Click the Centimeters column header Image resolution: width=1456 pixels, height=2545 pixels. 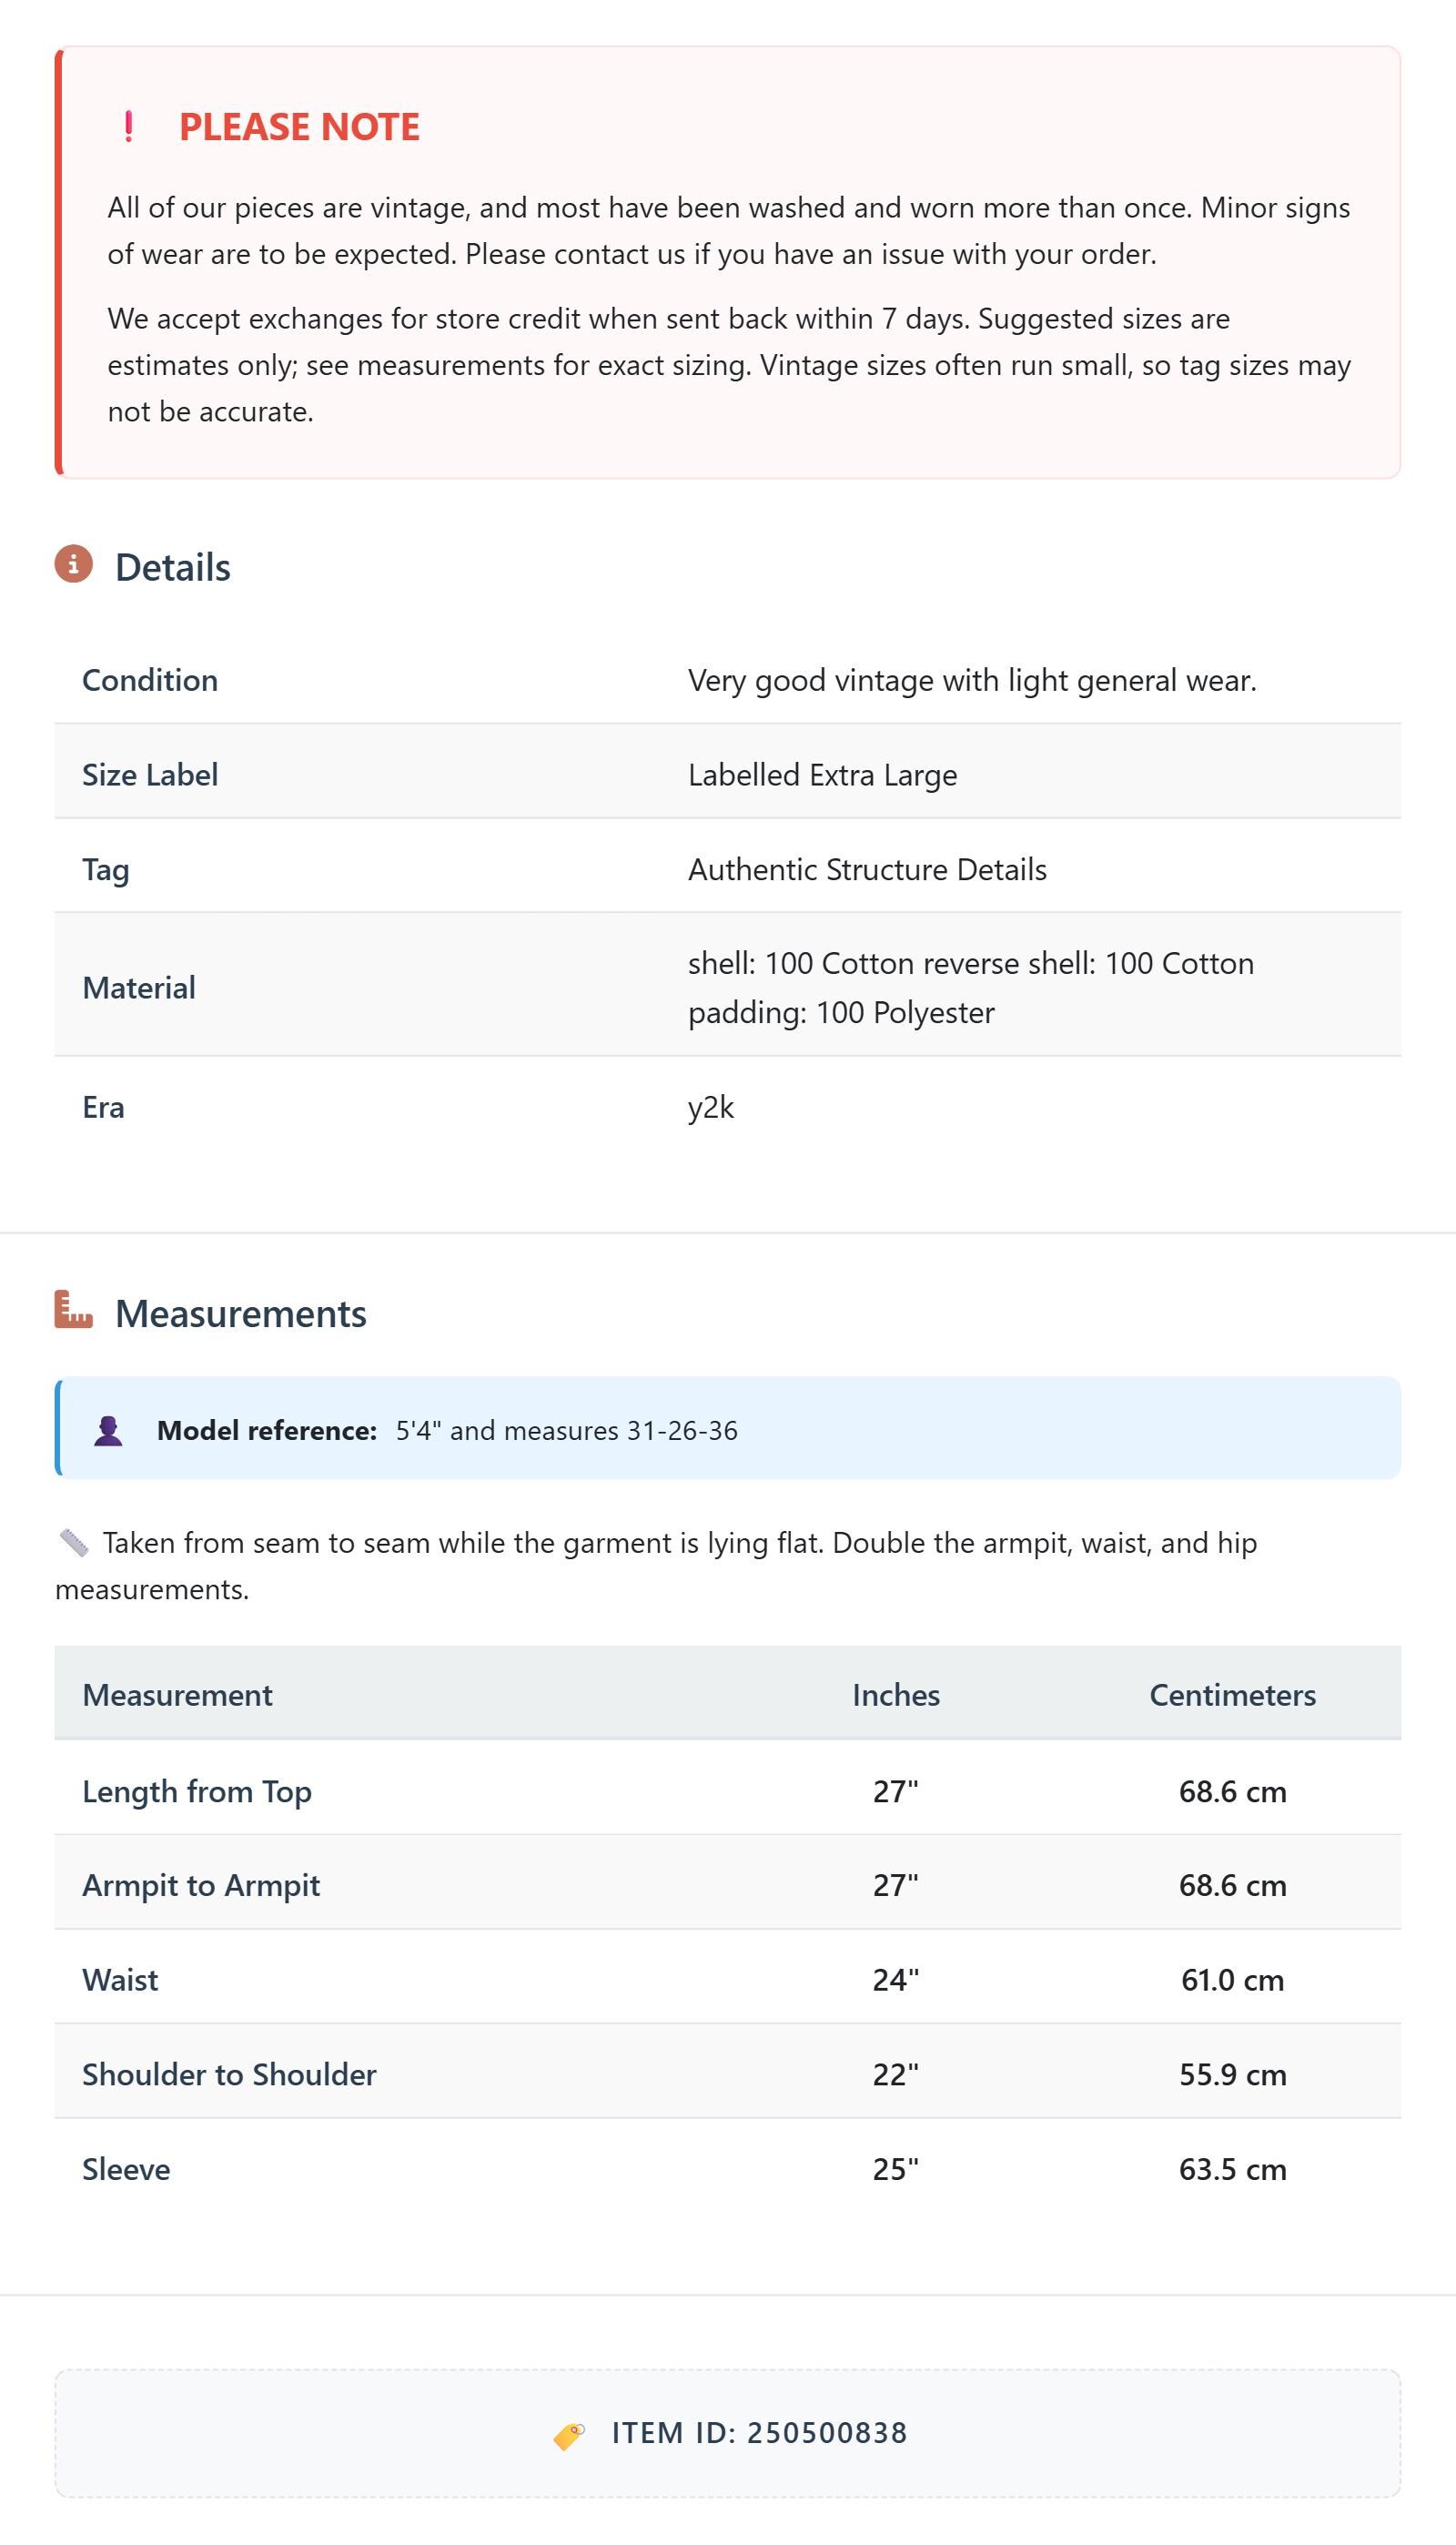1232,1695
